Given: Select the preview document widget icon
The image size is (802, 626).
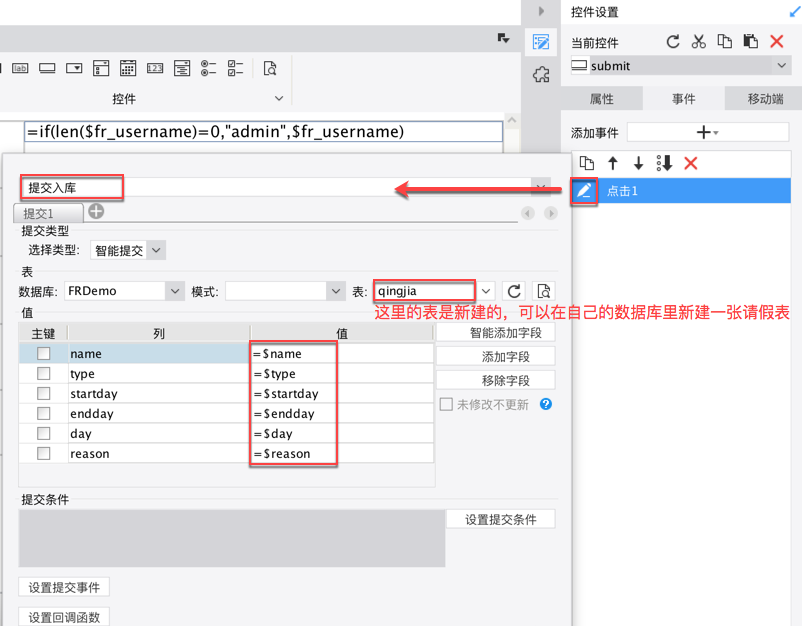Looking at the screenshot, I should [x=270, y=68].
